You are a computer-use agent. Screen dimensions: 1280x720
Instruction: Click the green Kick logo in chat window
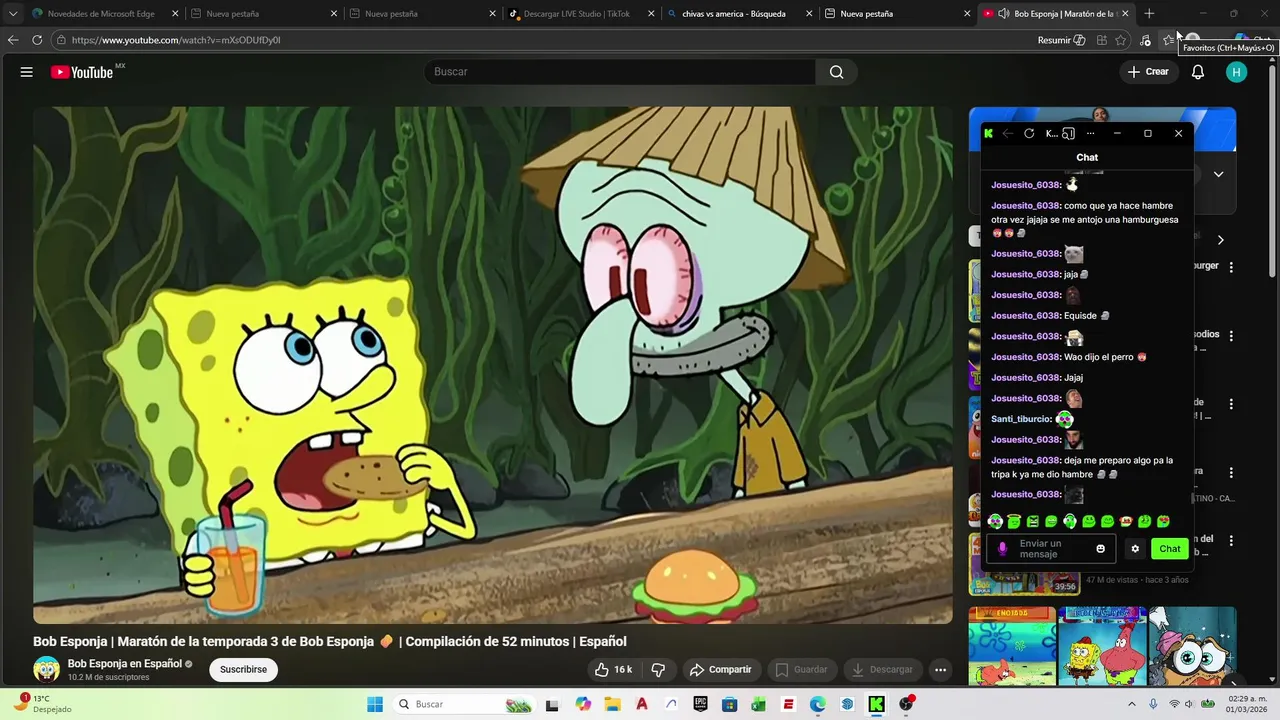989,133
